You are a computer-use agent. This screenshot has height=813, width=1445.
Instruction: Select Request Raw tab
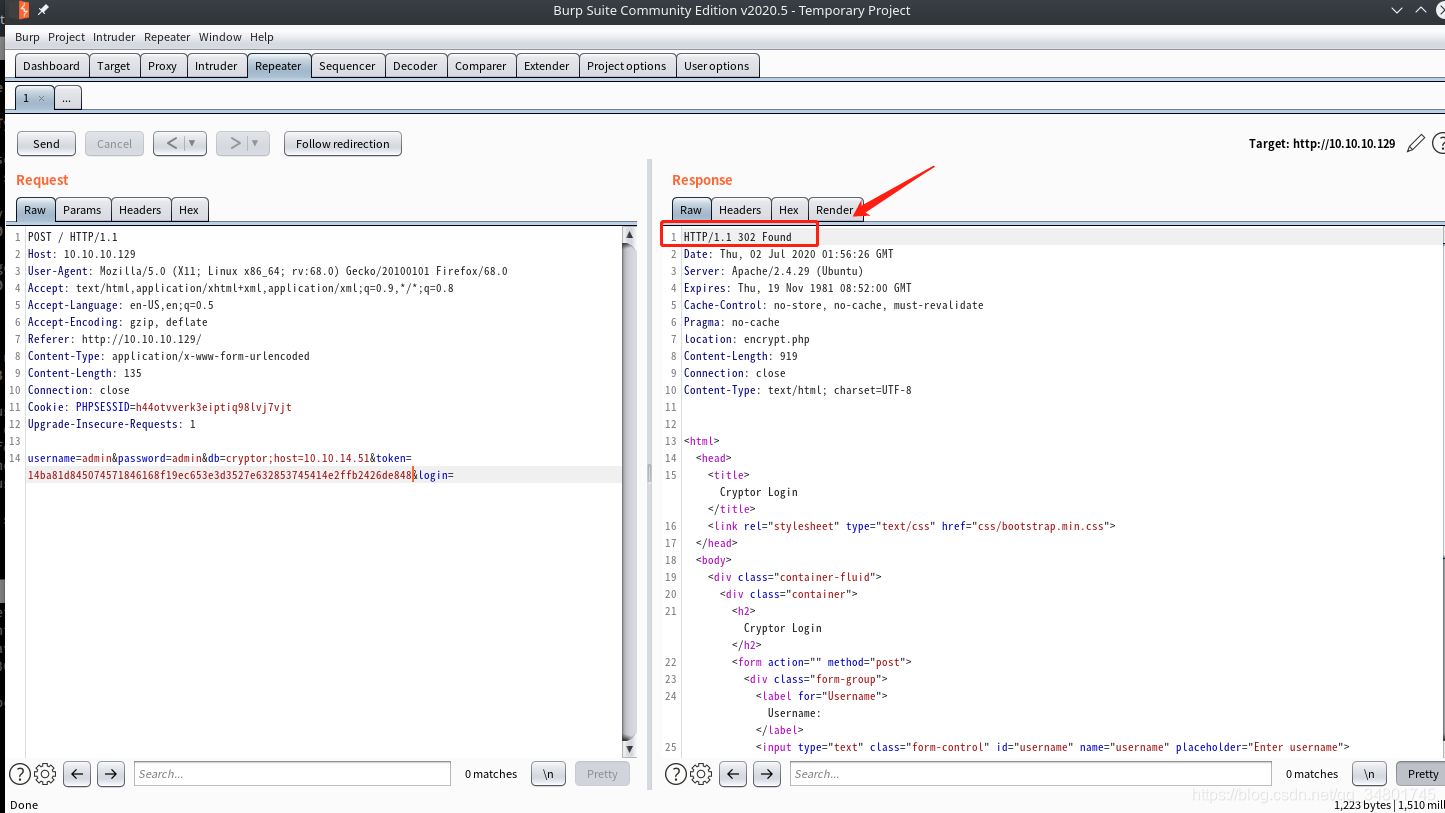click(x=35, y=210)
